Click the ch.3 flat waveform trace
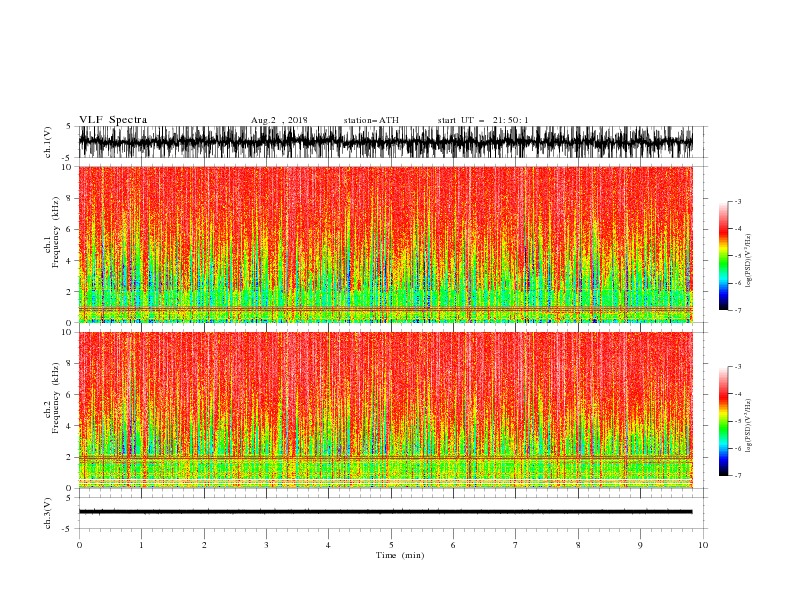 click(385, 512)
